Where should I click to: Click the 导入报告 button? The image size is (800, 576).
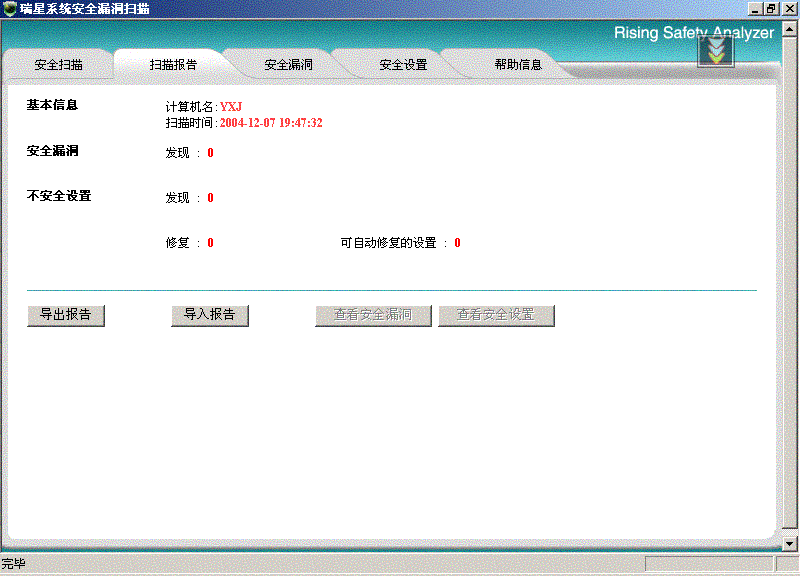pyautogui.click(x=210, y=315)
